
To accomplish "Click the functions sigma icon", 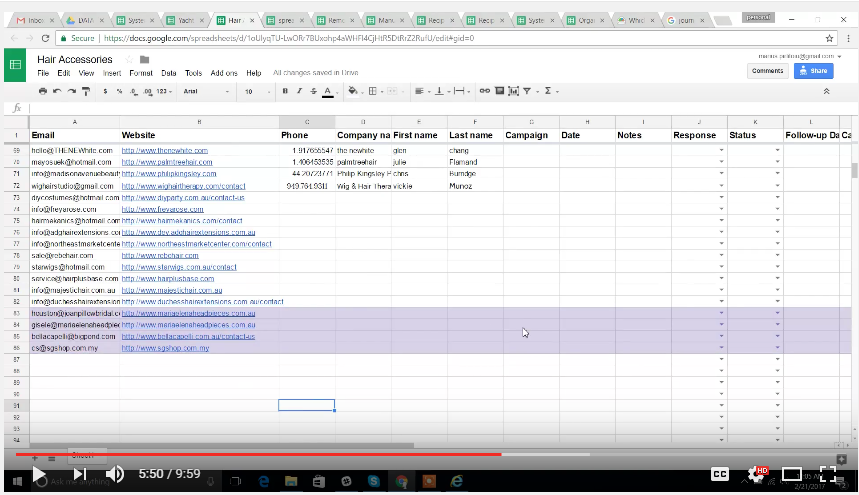I will point(548,91).
